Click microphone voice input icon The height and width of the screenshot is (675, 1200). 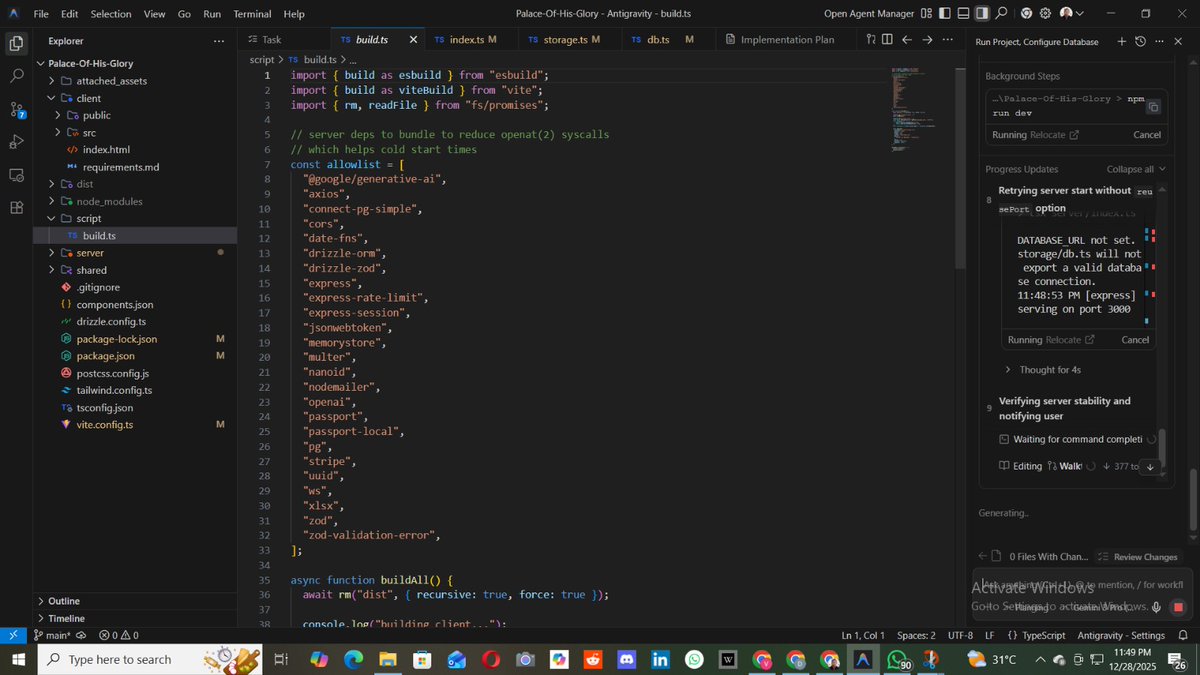coord(1156,607)
